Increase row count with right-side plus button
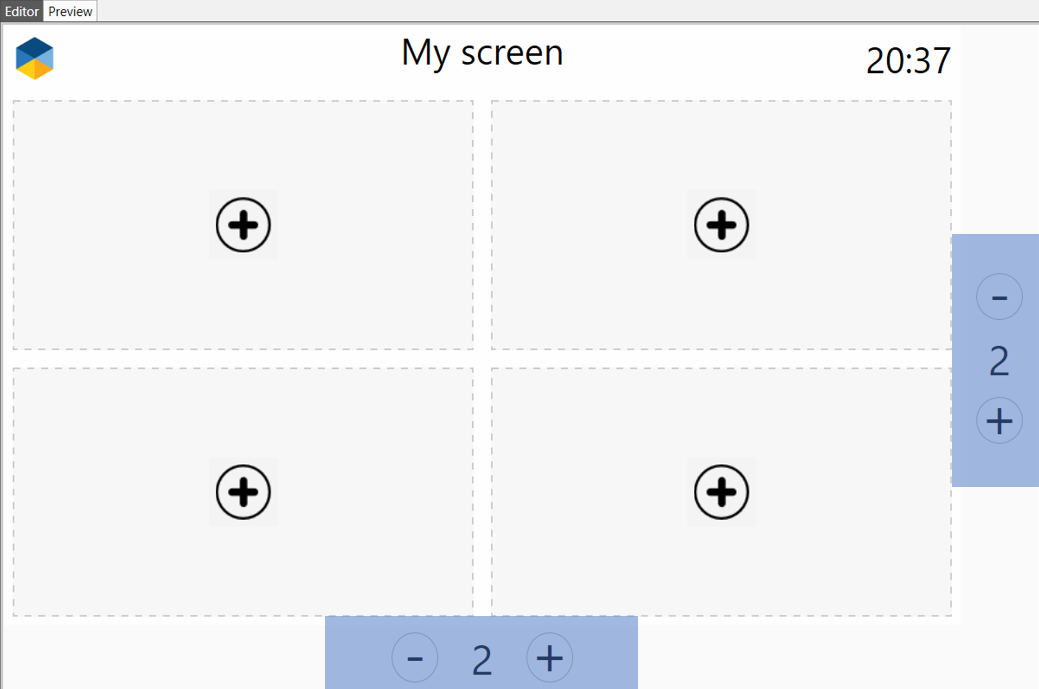Screen dimensions: 1039x689 pyautogui.click(x=999, y=420)
